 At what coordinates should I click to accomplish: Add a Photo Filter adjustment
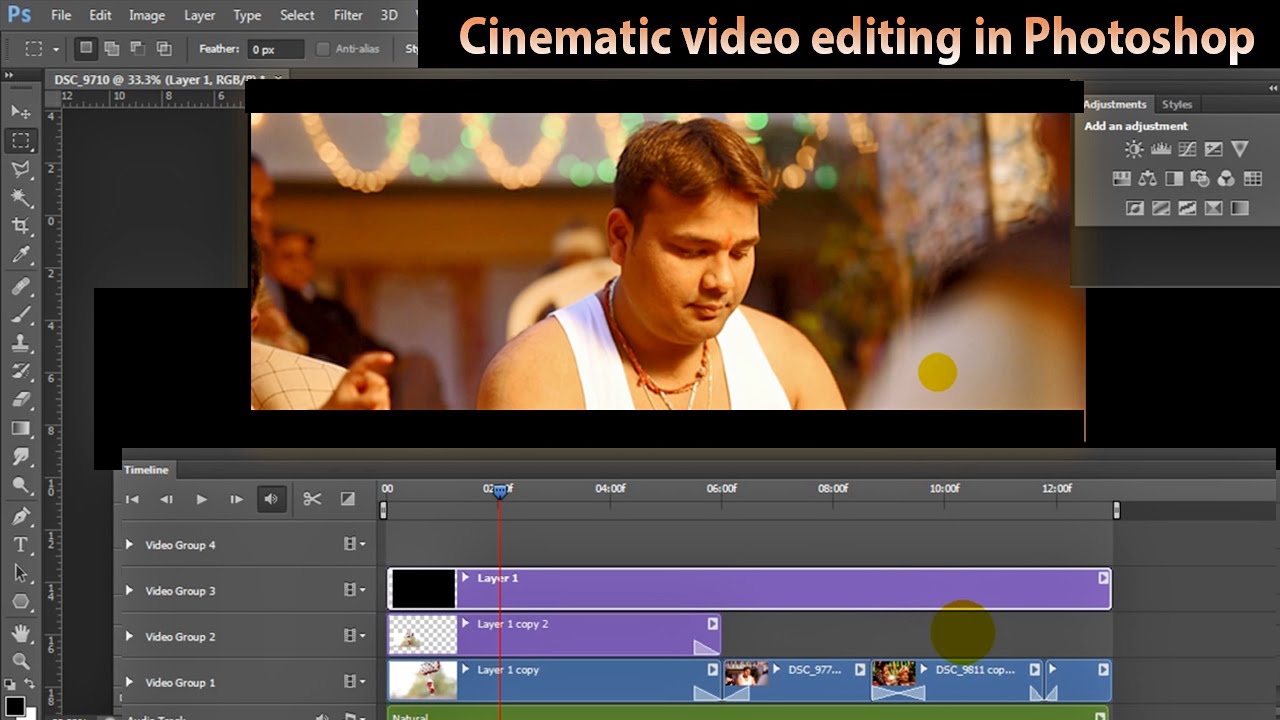pos(1200,179)
